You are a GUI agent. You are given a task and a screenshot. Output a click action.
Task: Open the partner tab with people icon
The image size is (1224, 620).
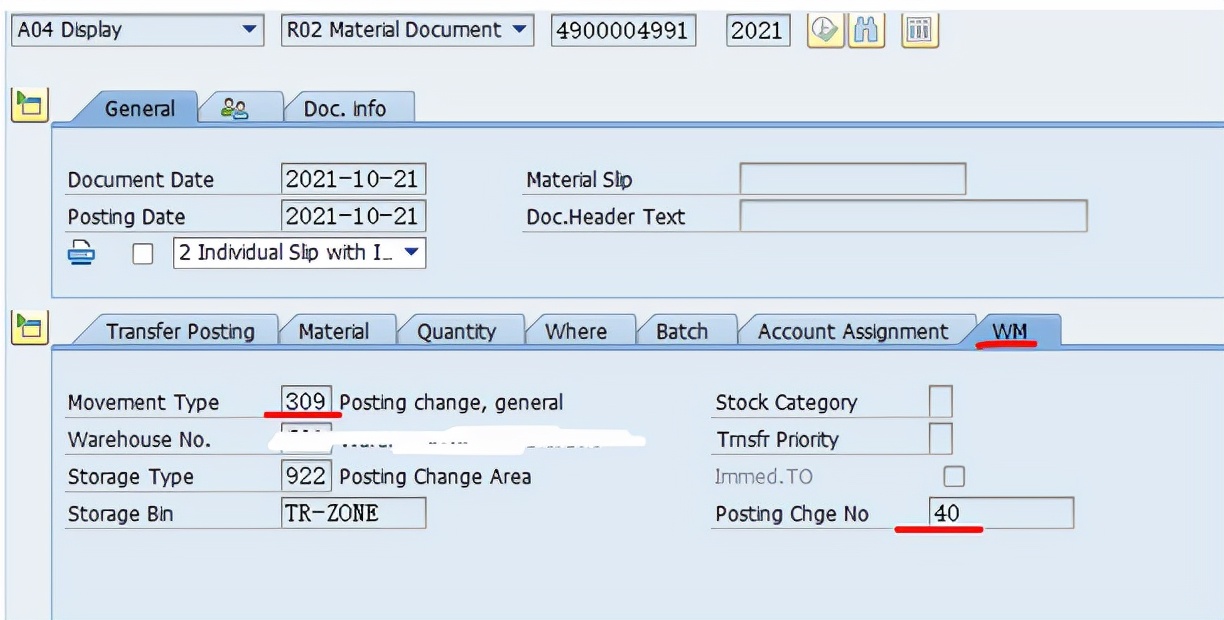pyautogui.click(x=235, y=108)
